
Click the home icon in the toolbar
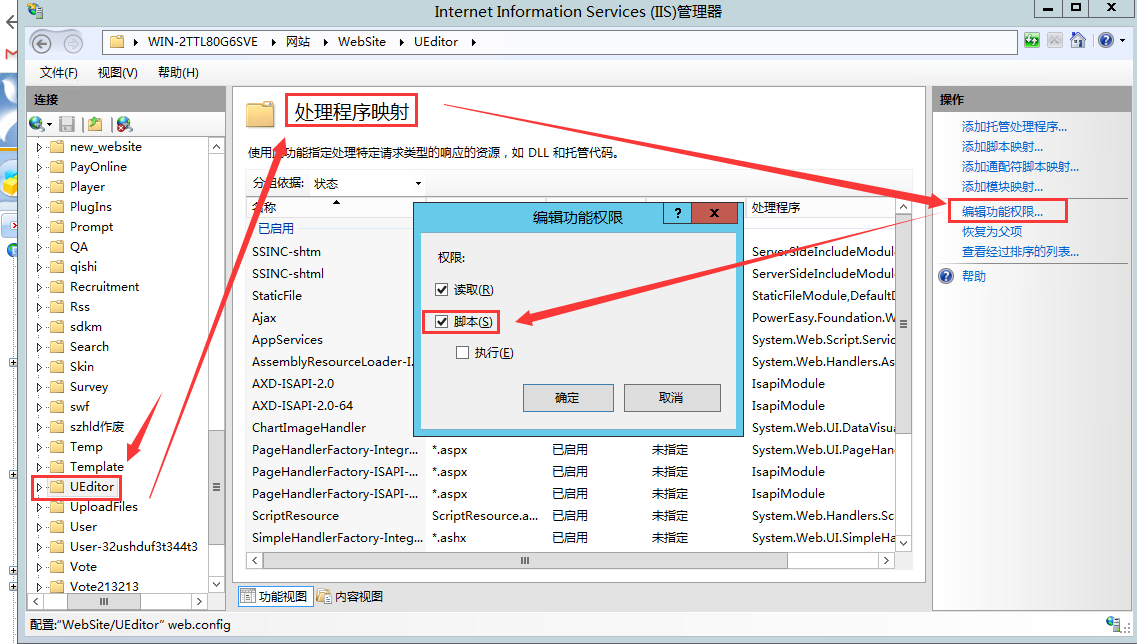(x=1078, y=41)
